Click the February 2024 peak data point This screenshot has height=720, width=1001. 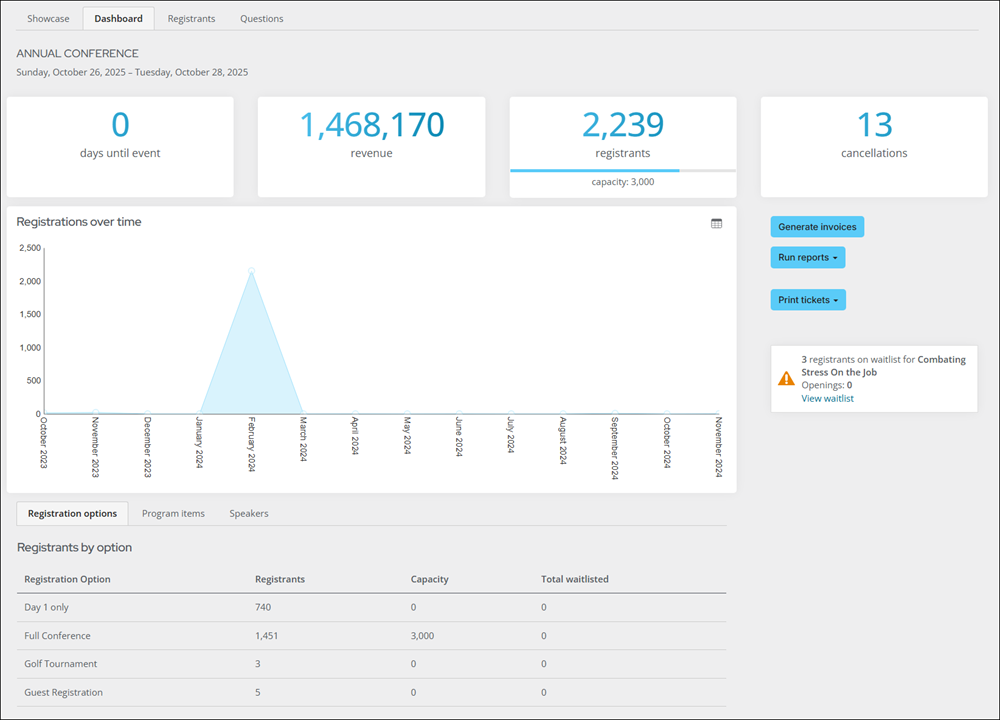(x=251, y=270)
